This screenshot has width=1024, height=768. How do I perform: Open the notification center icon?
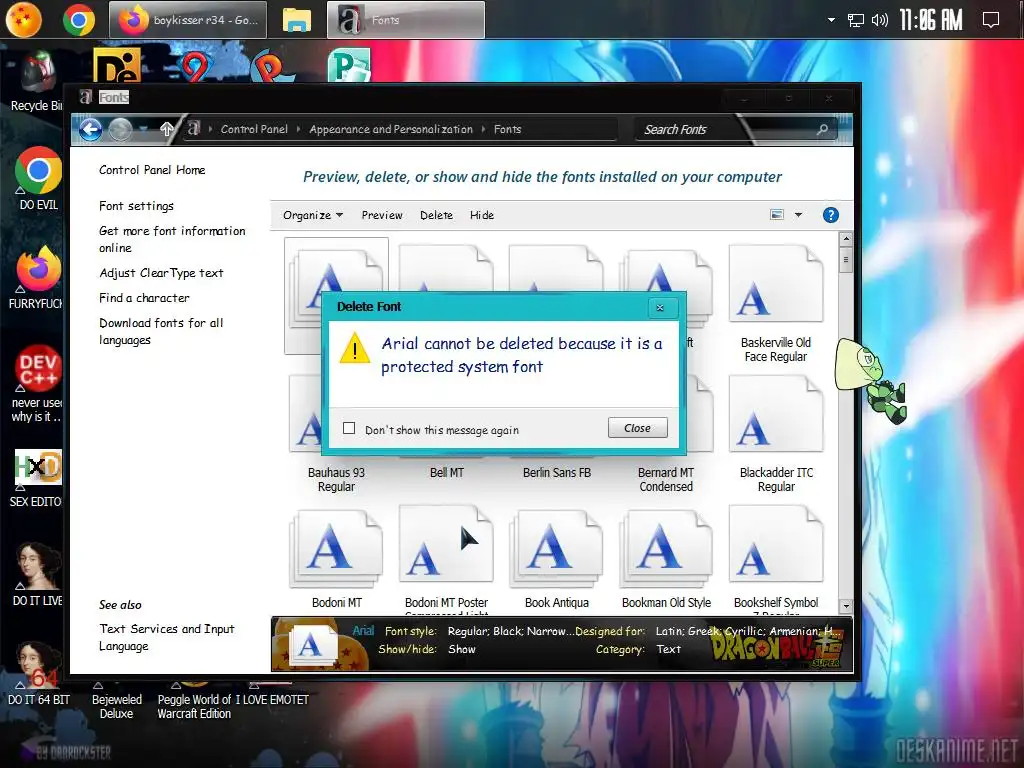coord(991,20)
